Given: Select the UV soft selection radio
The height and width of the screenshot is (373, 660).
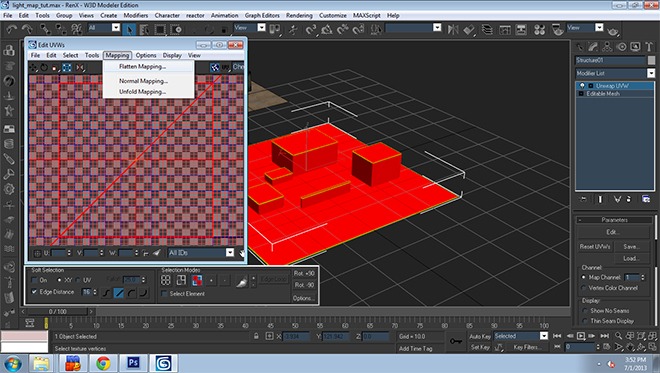Looking at the screenshot, I should (x=79, y=280).
